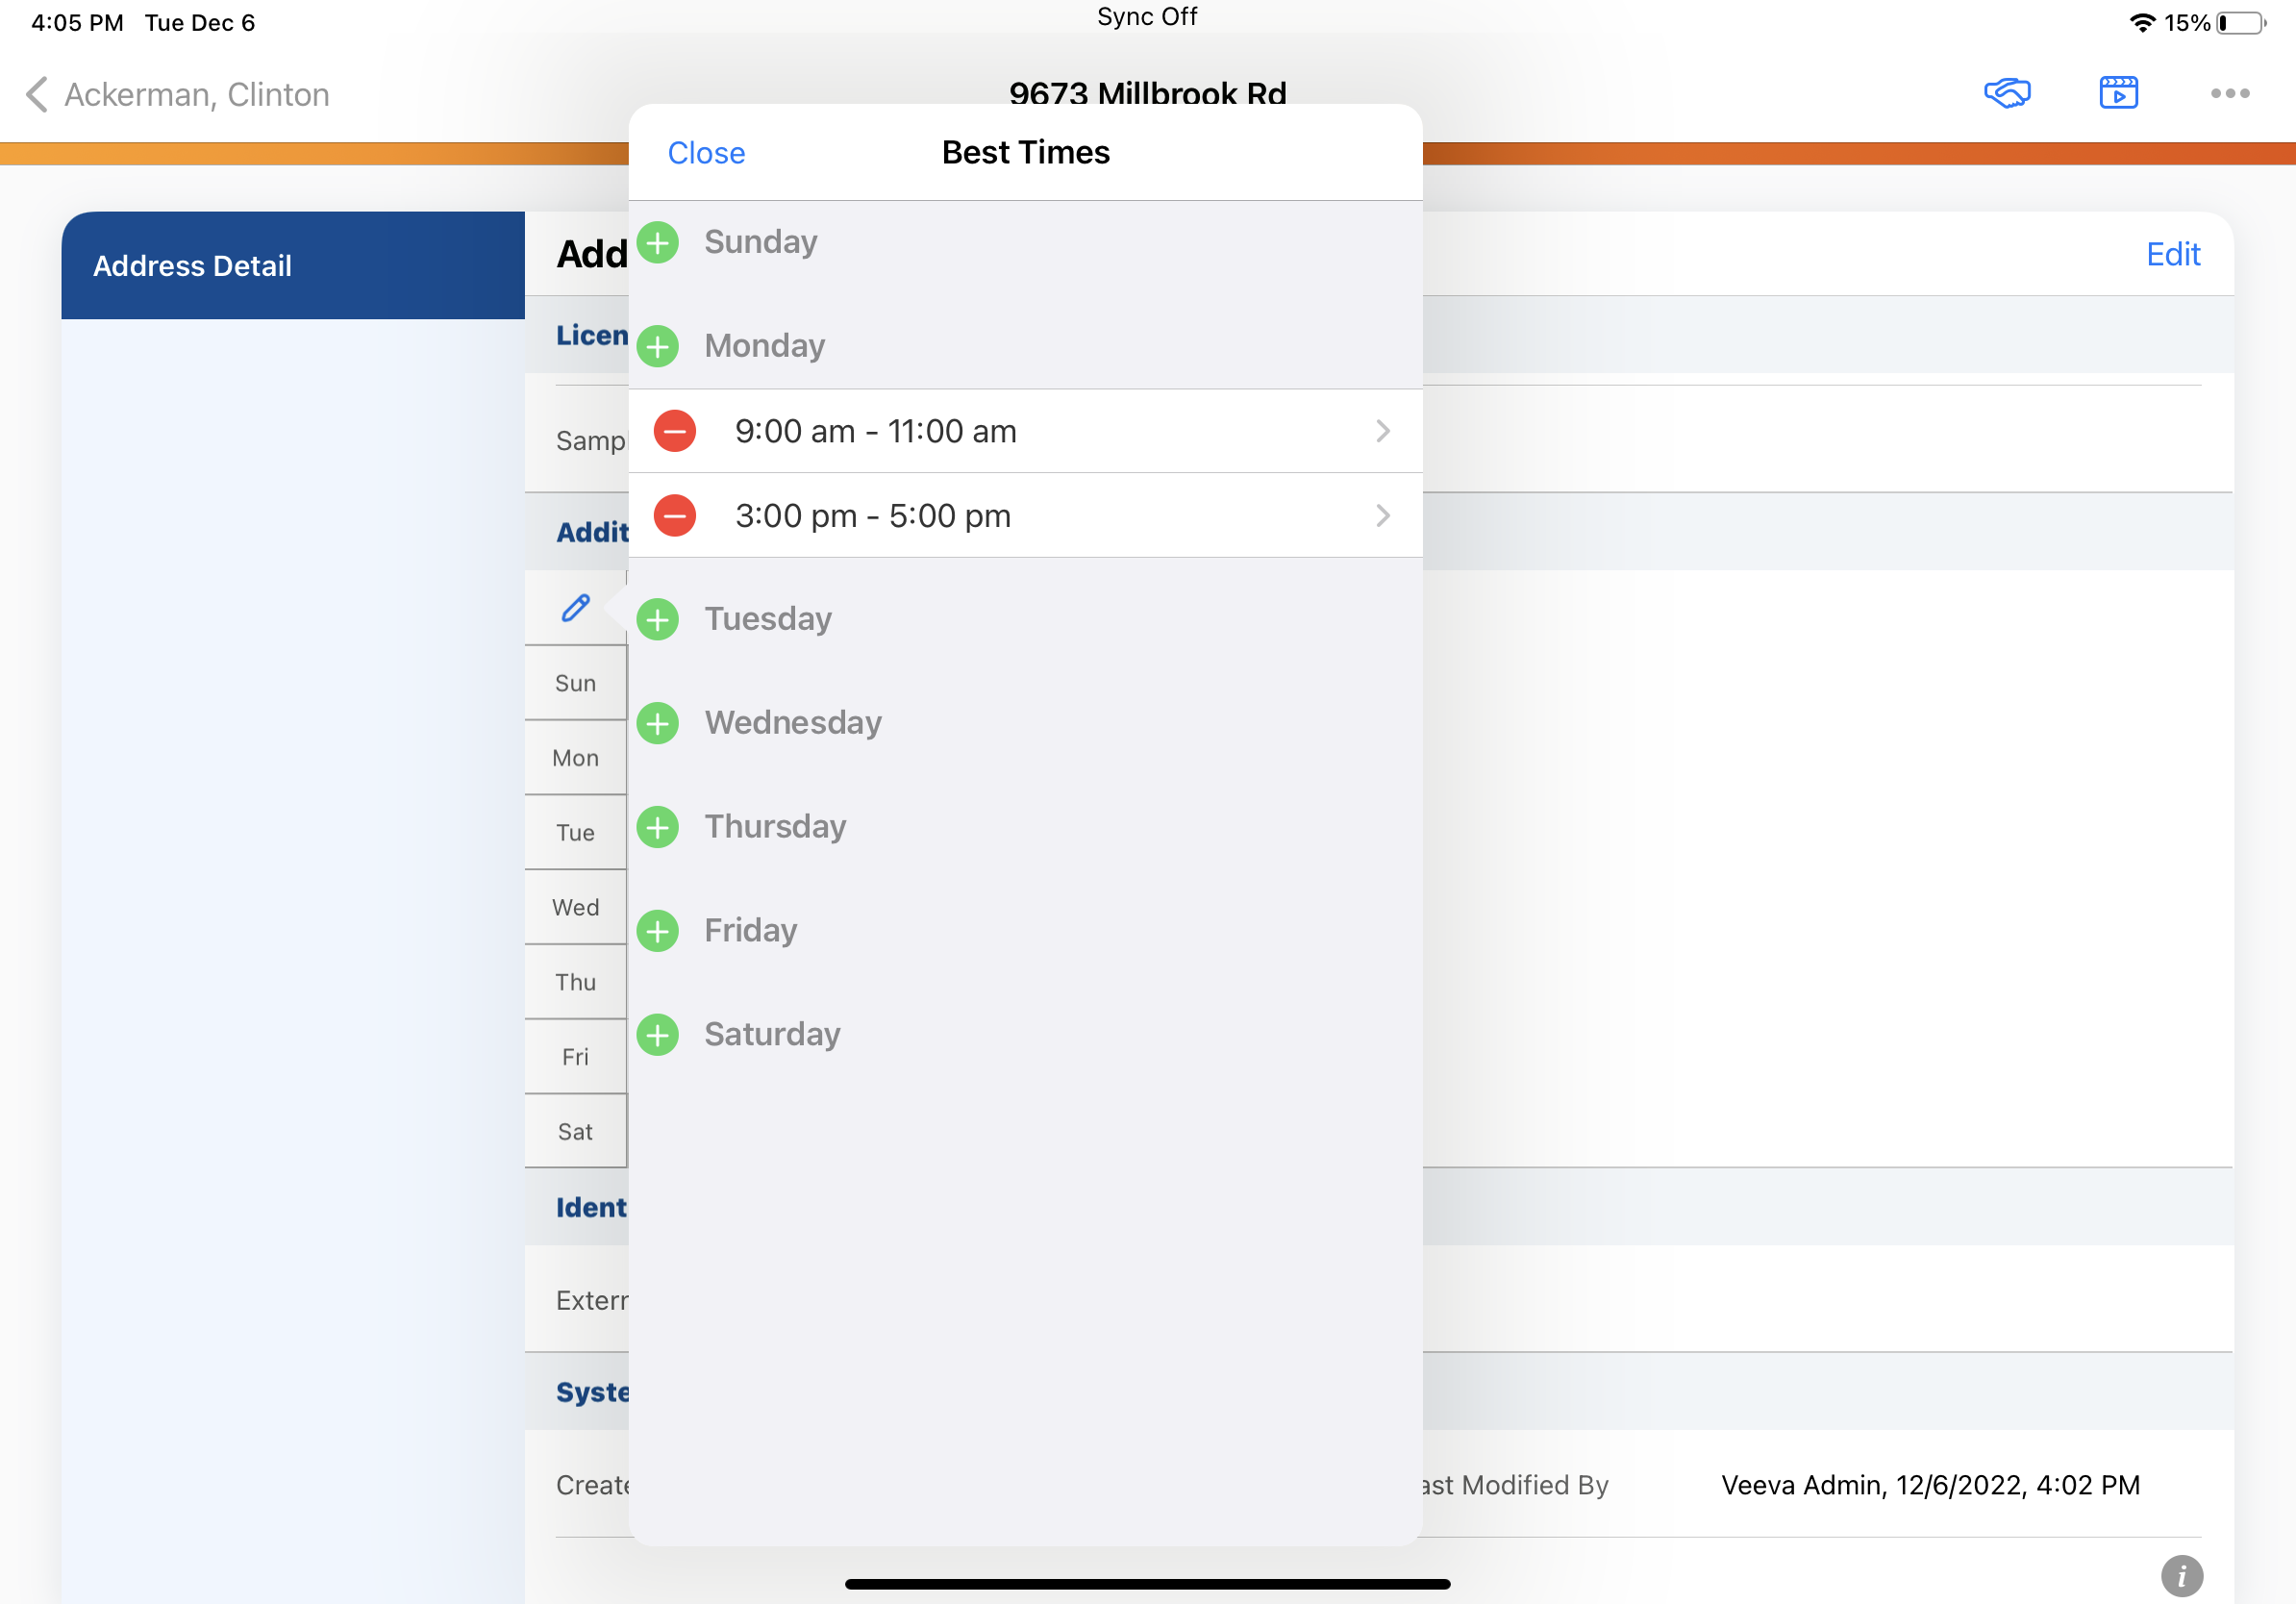Screen dimensions: 2296x1604
Task: Add a time slot for Saturday
Action: (658, 1036)
